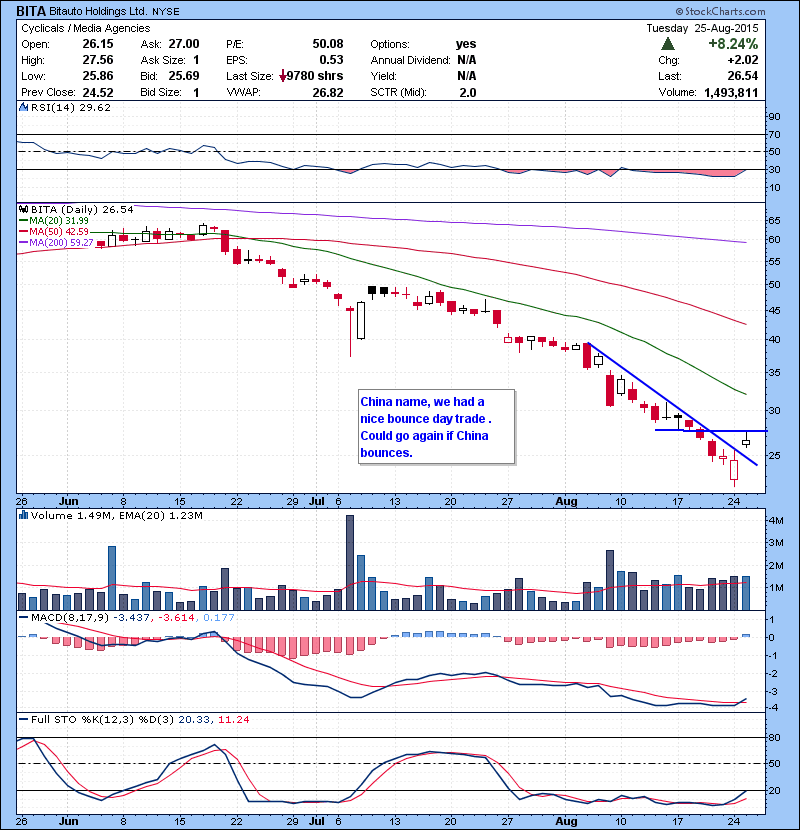Click the green up-triangle price change icon

(668, 44)
